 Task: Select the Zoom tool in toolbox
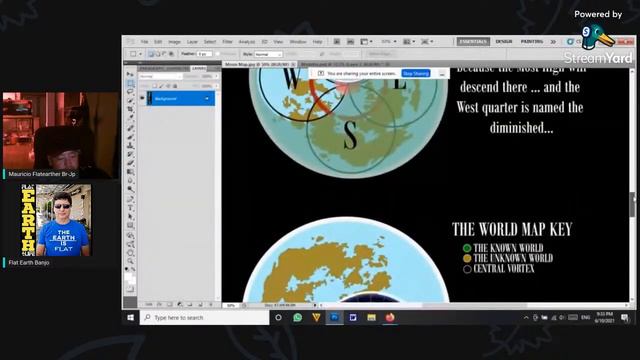tap(130, 261)
